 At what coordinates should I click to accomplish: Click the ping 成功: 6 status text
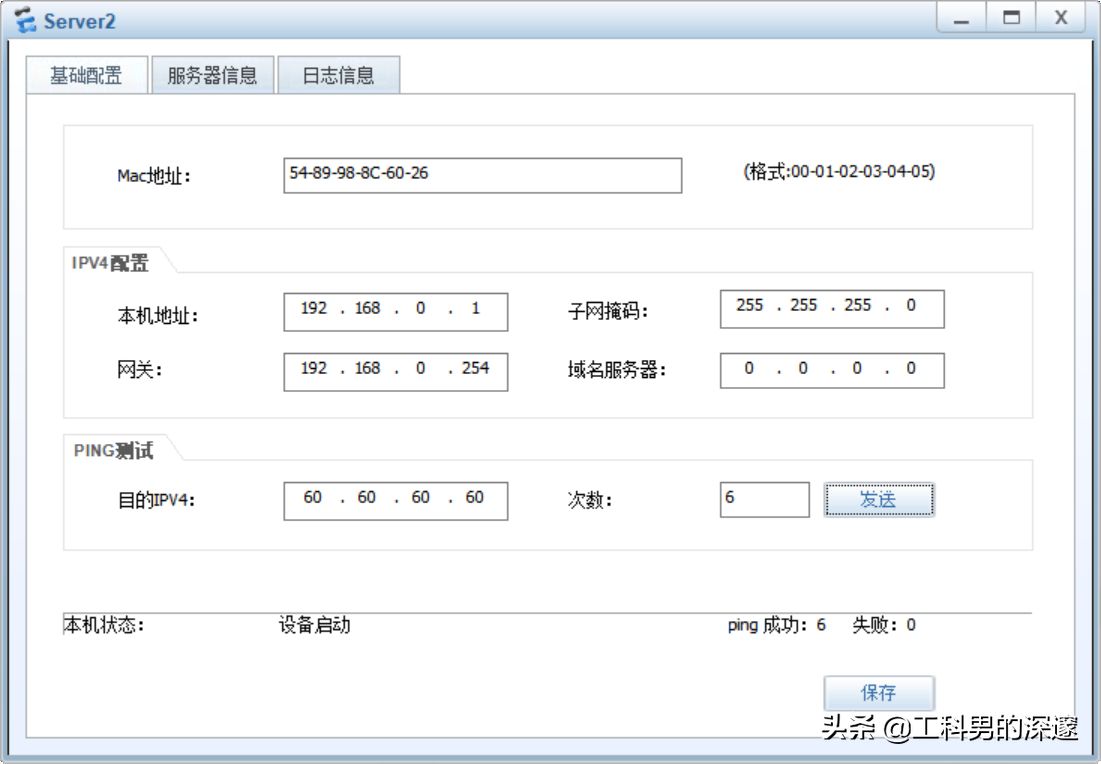pos(777,624)
